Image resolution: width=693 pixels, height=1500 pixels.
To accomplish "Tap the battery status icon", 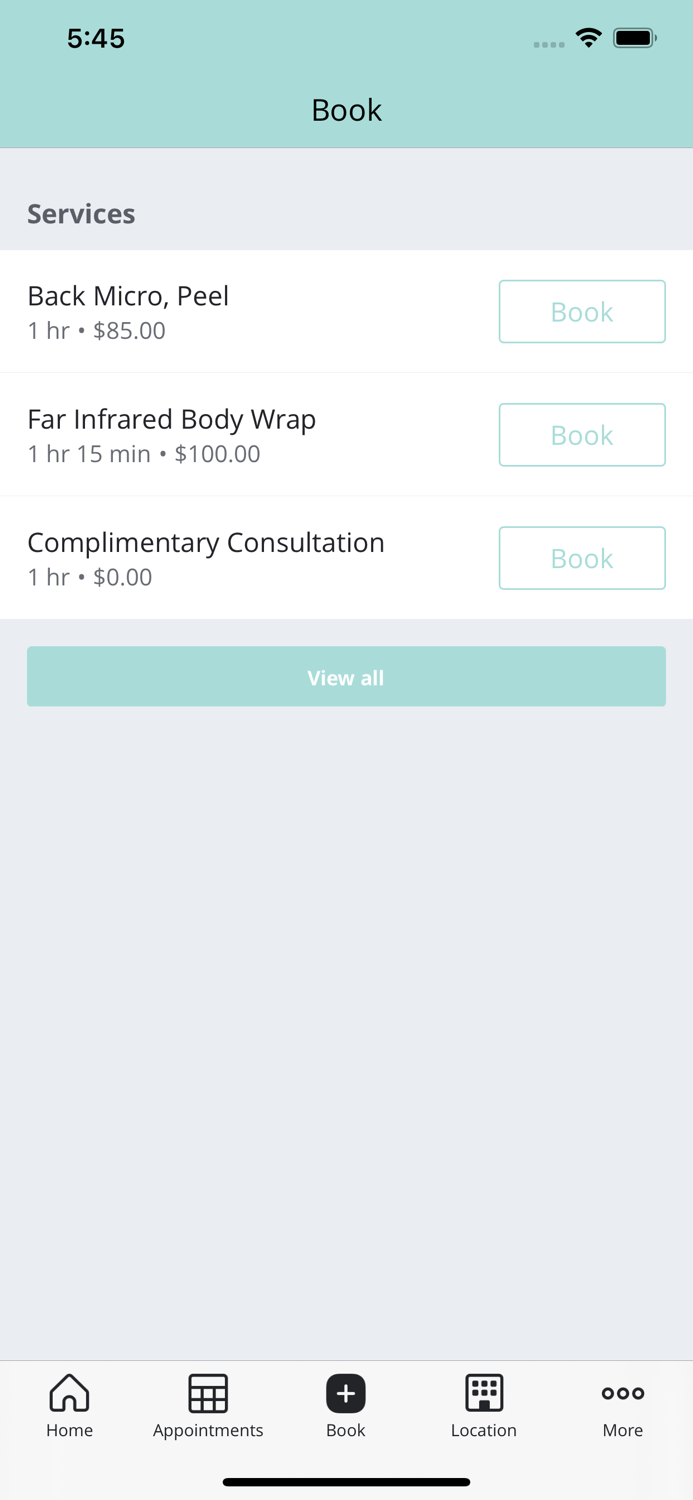I will (634, 39).
